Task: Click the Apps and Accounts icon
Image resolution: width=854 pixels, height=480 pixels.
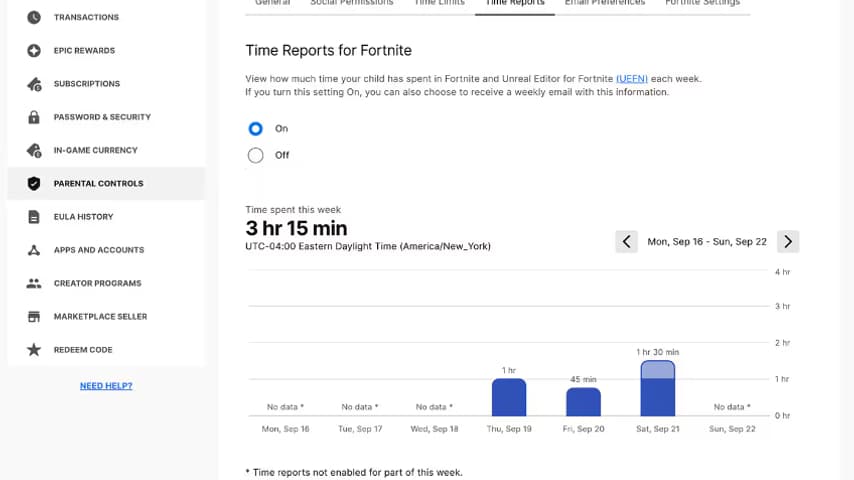Action: coord(34,250)
